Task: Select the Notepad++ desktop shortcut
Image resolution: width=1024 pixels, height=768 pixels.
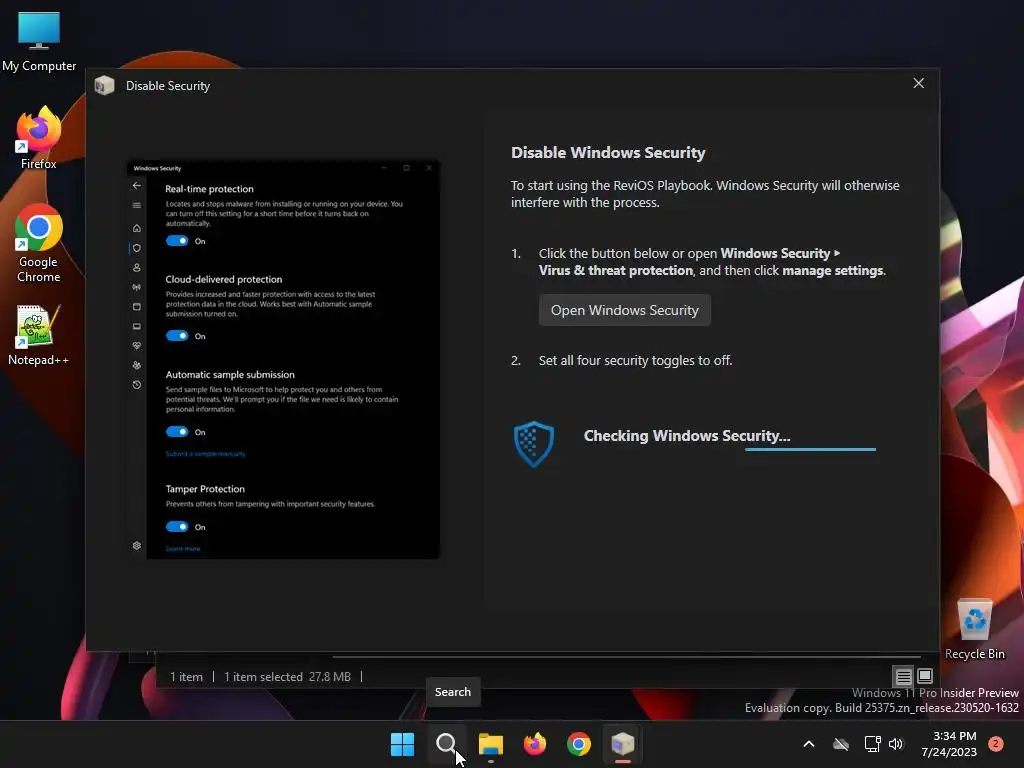Action: pyautogui.click(x=39, y=335)
